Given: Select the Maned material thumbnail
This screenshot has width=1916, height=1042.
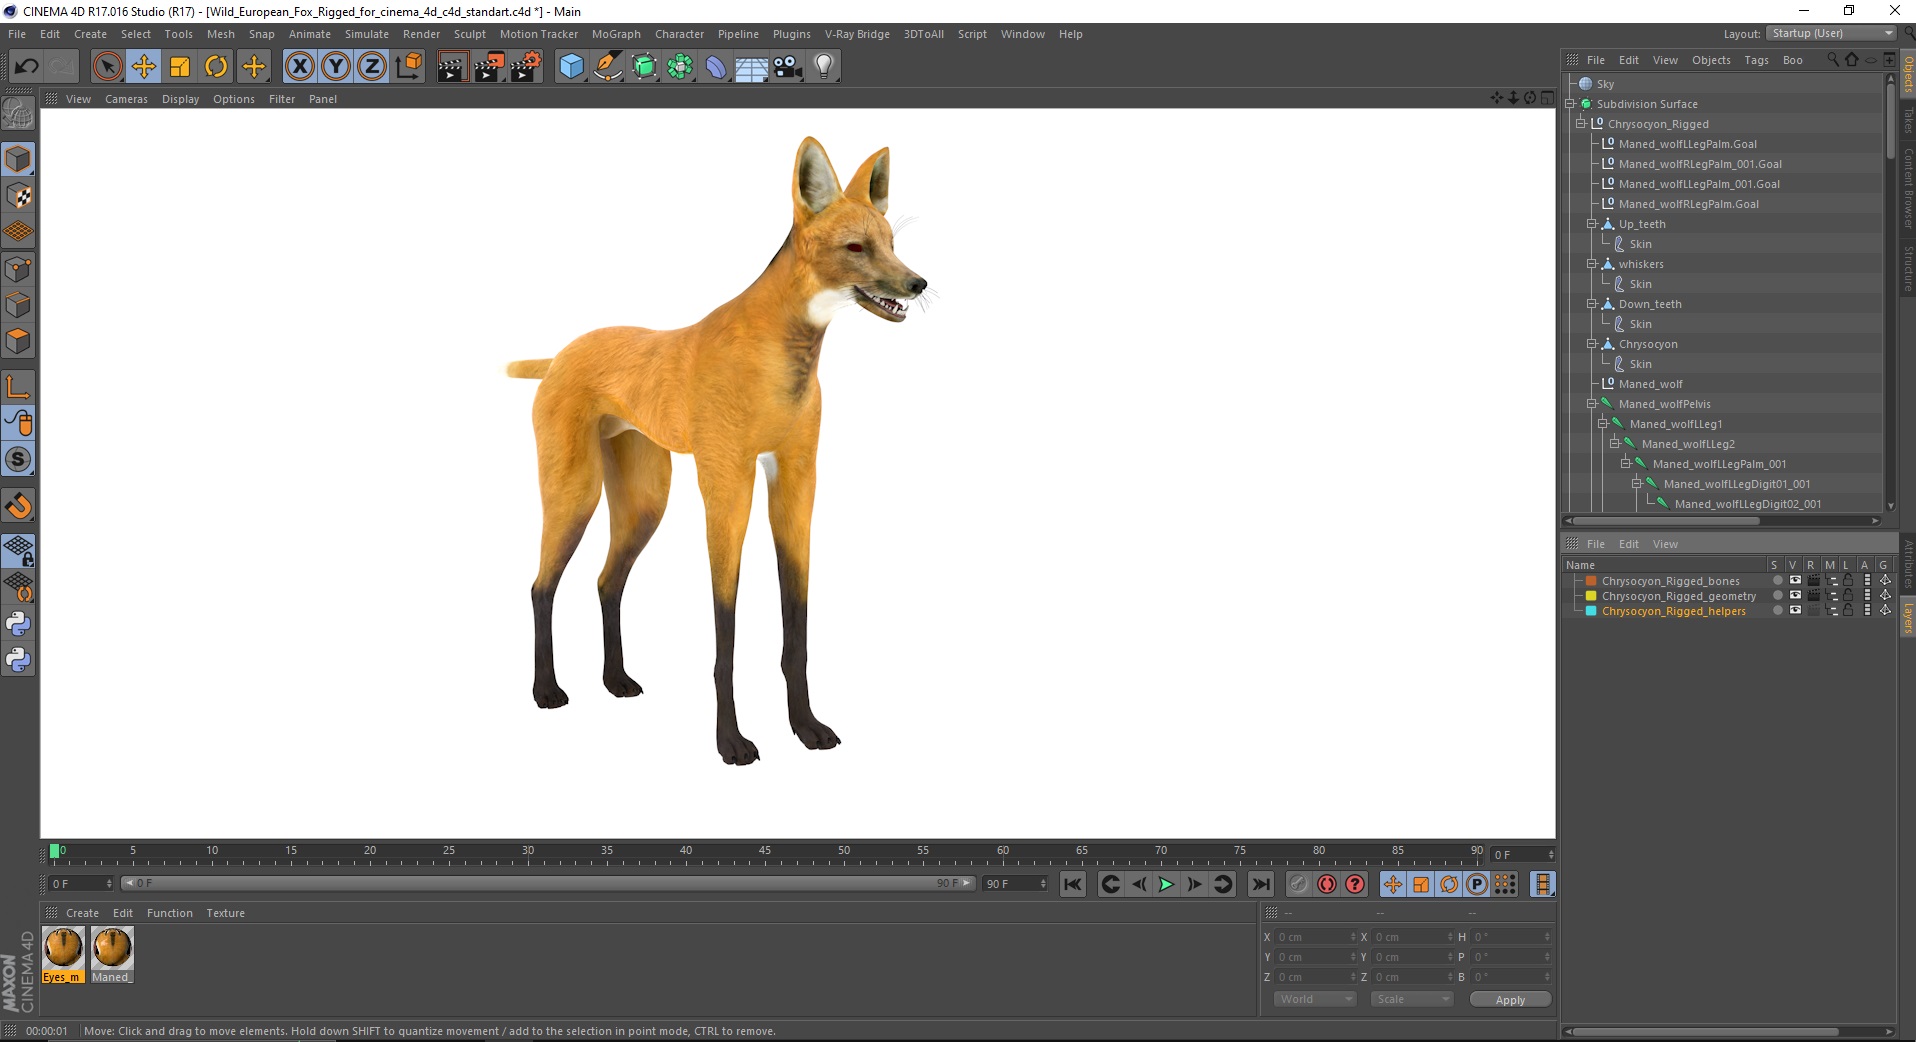Looking at the screenshot, I should [x=112, y=955].
